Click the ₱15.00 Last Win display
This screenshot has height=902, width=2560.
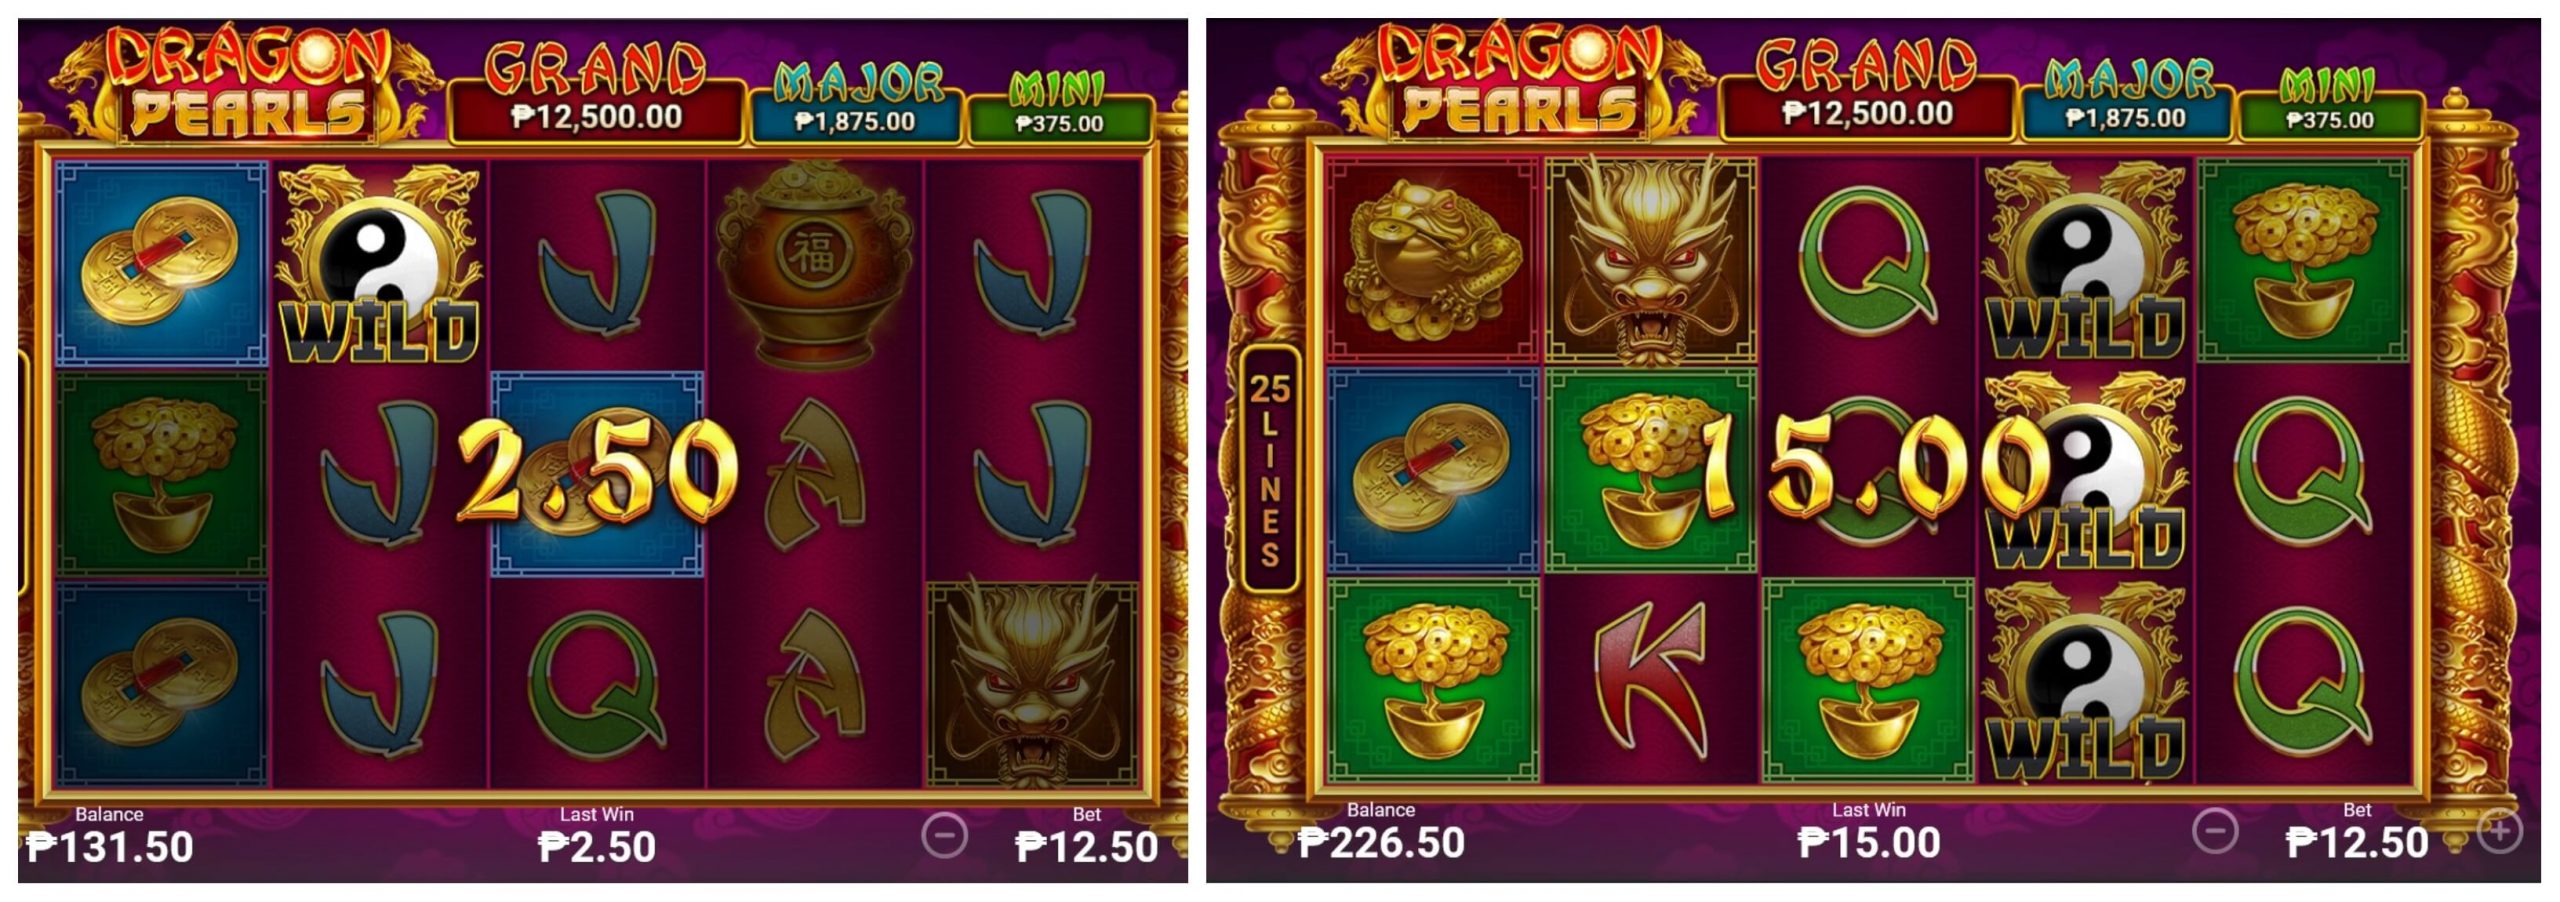pyautogui.click(x=1868, y=842)
